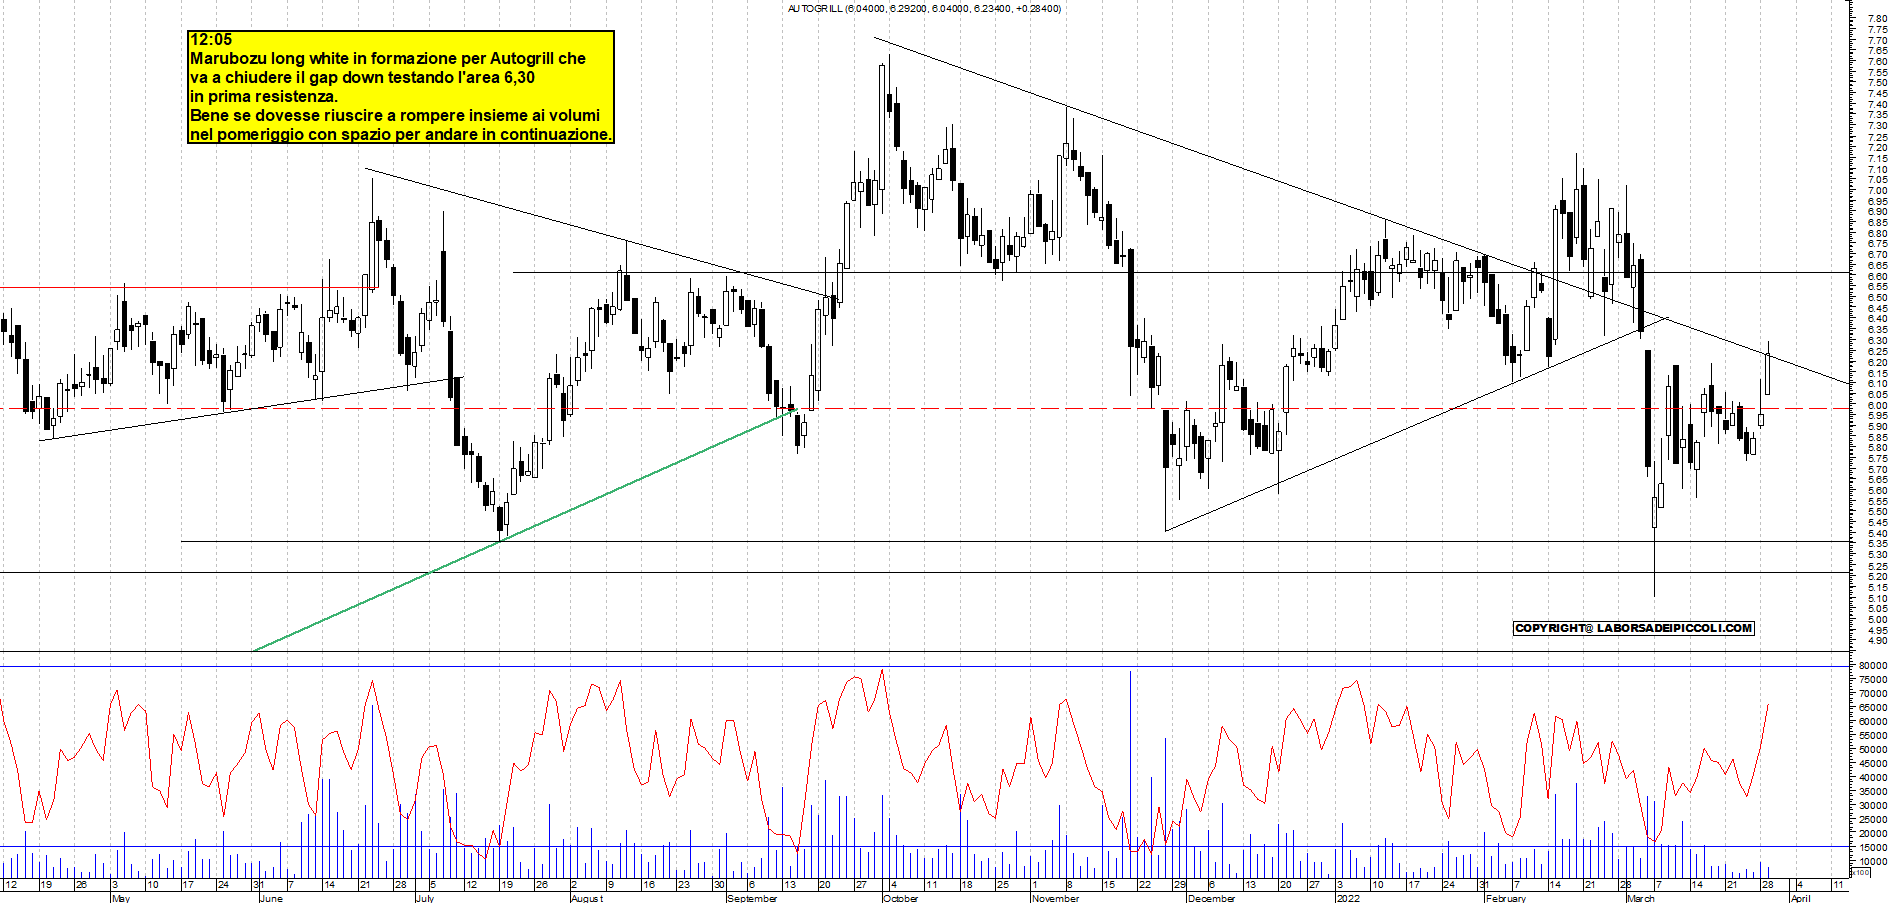Viewport: 1890px width, 903px height.
Task: Click the December month label
Action: point(1211,898)
